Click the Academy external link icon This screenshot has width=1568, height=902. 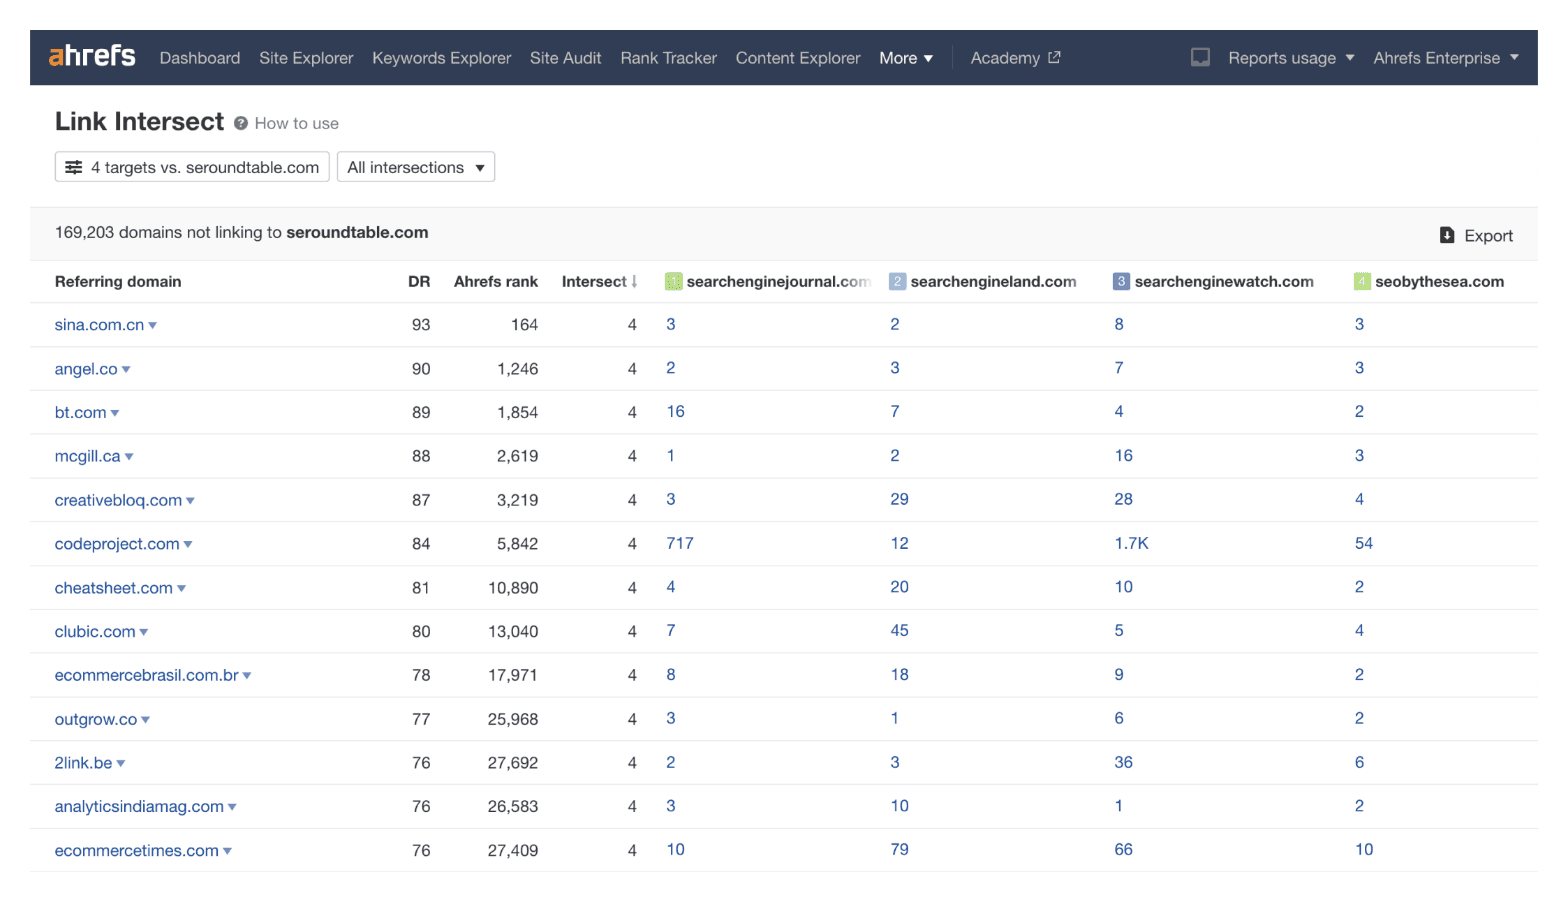point(1054,57)
